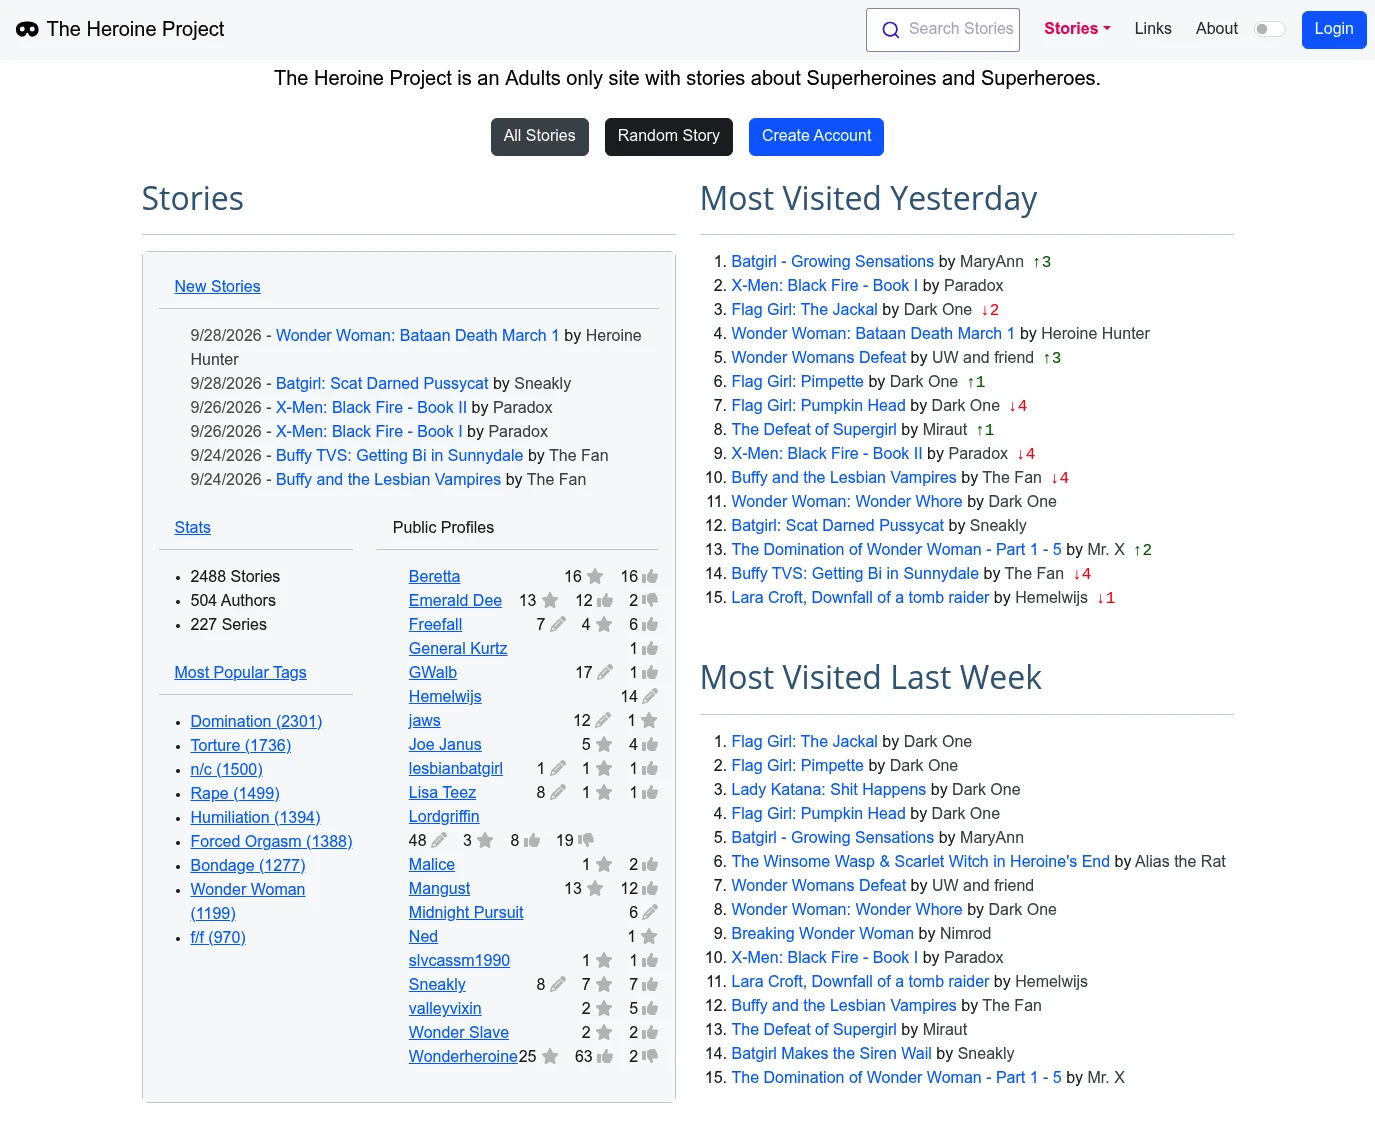The height and width of the screenshot is (1125, 1375).
Task: Click the pencil icon in Sneakly's row
Action: (x=558, y=985)
